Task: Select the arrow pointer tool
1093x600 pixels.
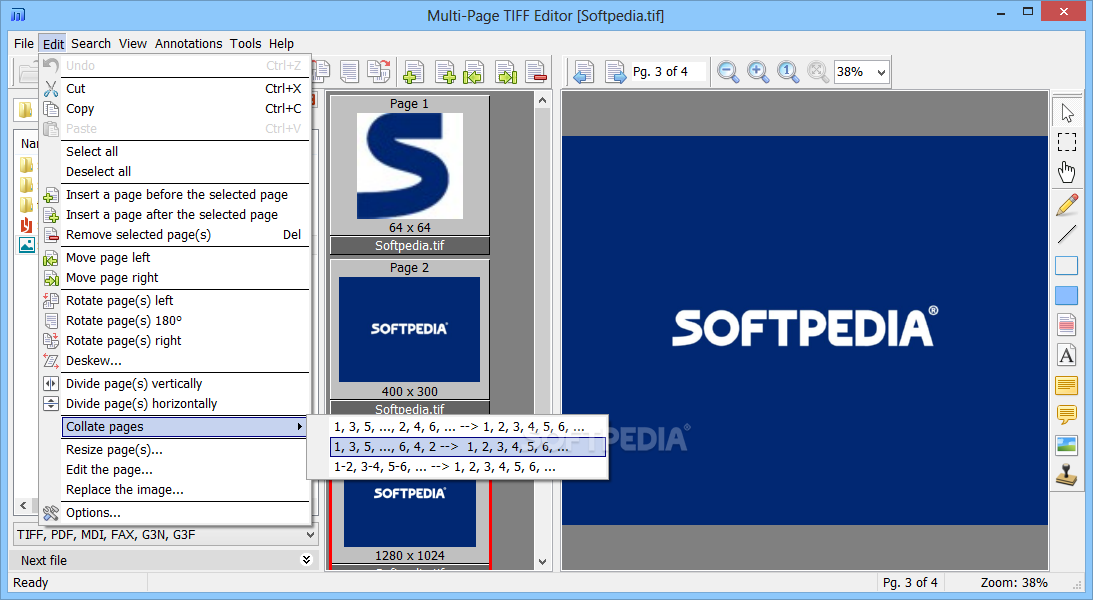Action: click(x=1067, y=112)
